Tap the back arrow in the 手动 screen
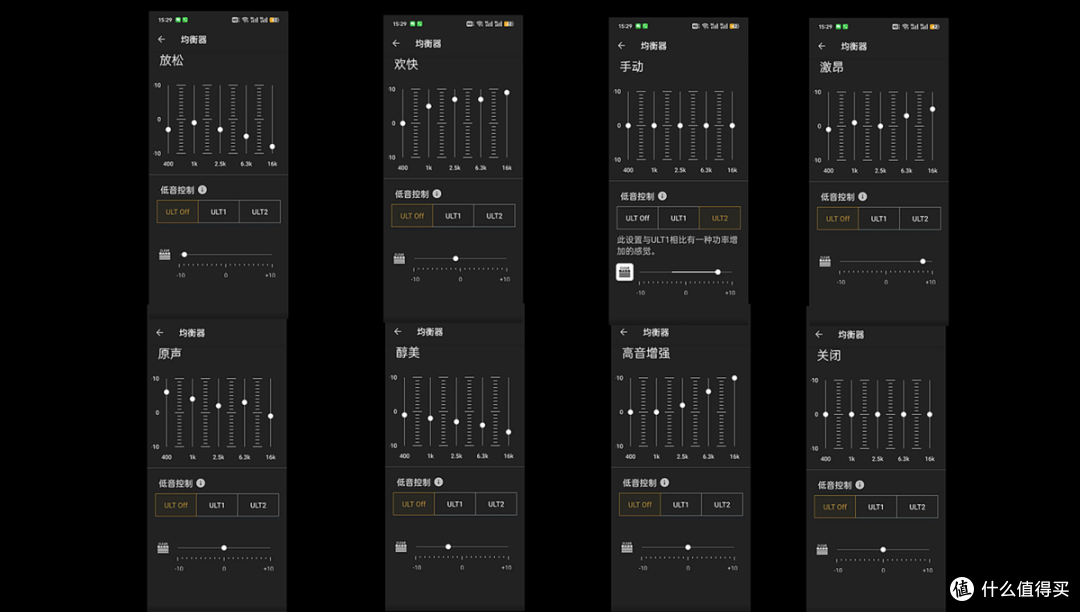 pyautogui.click(x=621, y=45)
